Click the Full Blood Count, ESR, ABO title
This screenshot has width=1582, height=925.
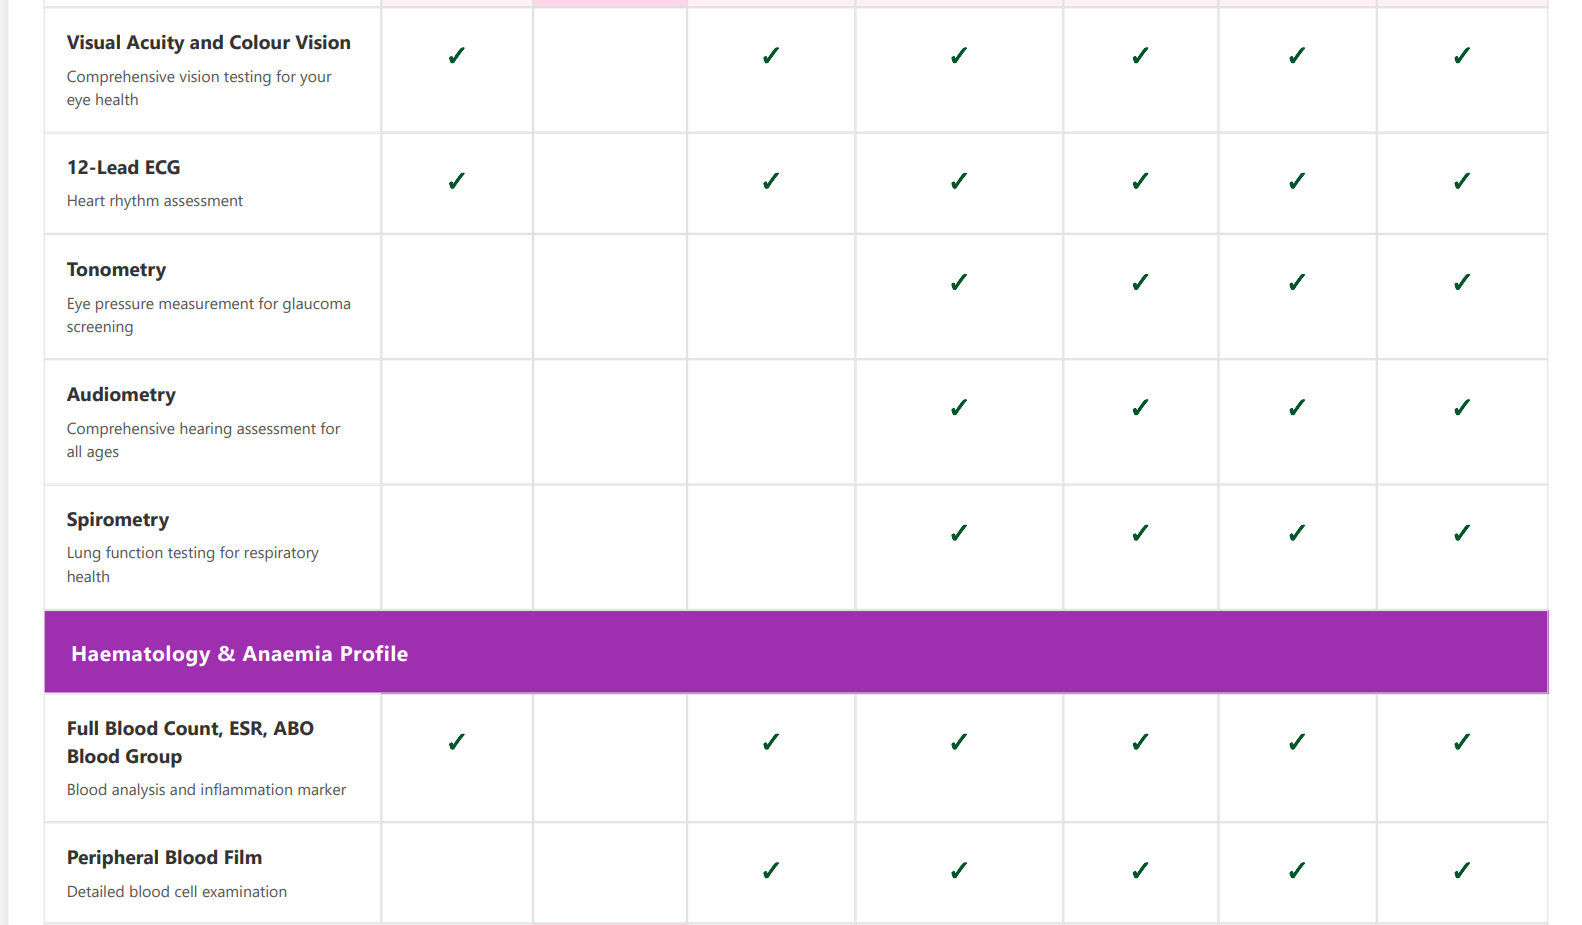tap(190, 729)
